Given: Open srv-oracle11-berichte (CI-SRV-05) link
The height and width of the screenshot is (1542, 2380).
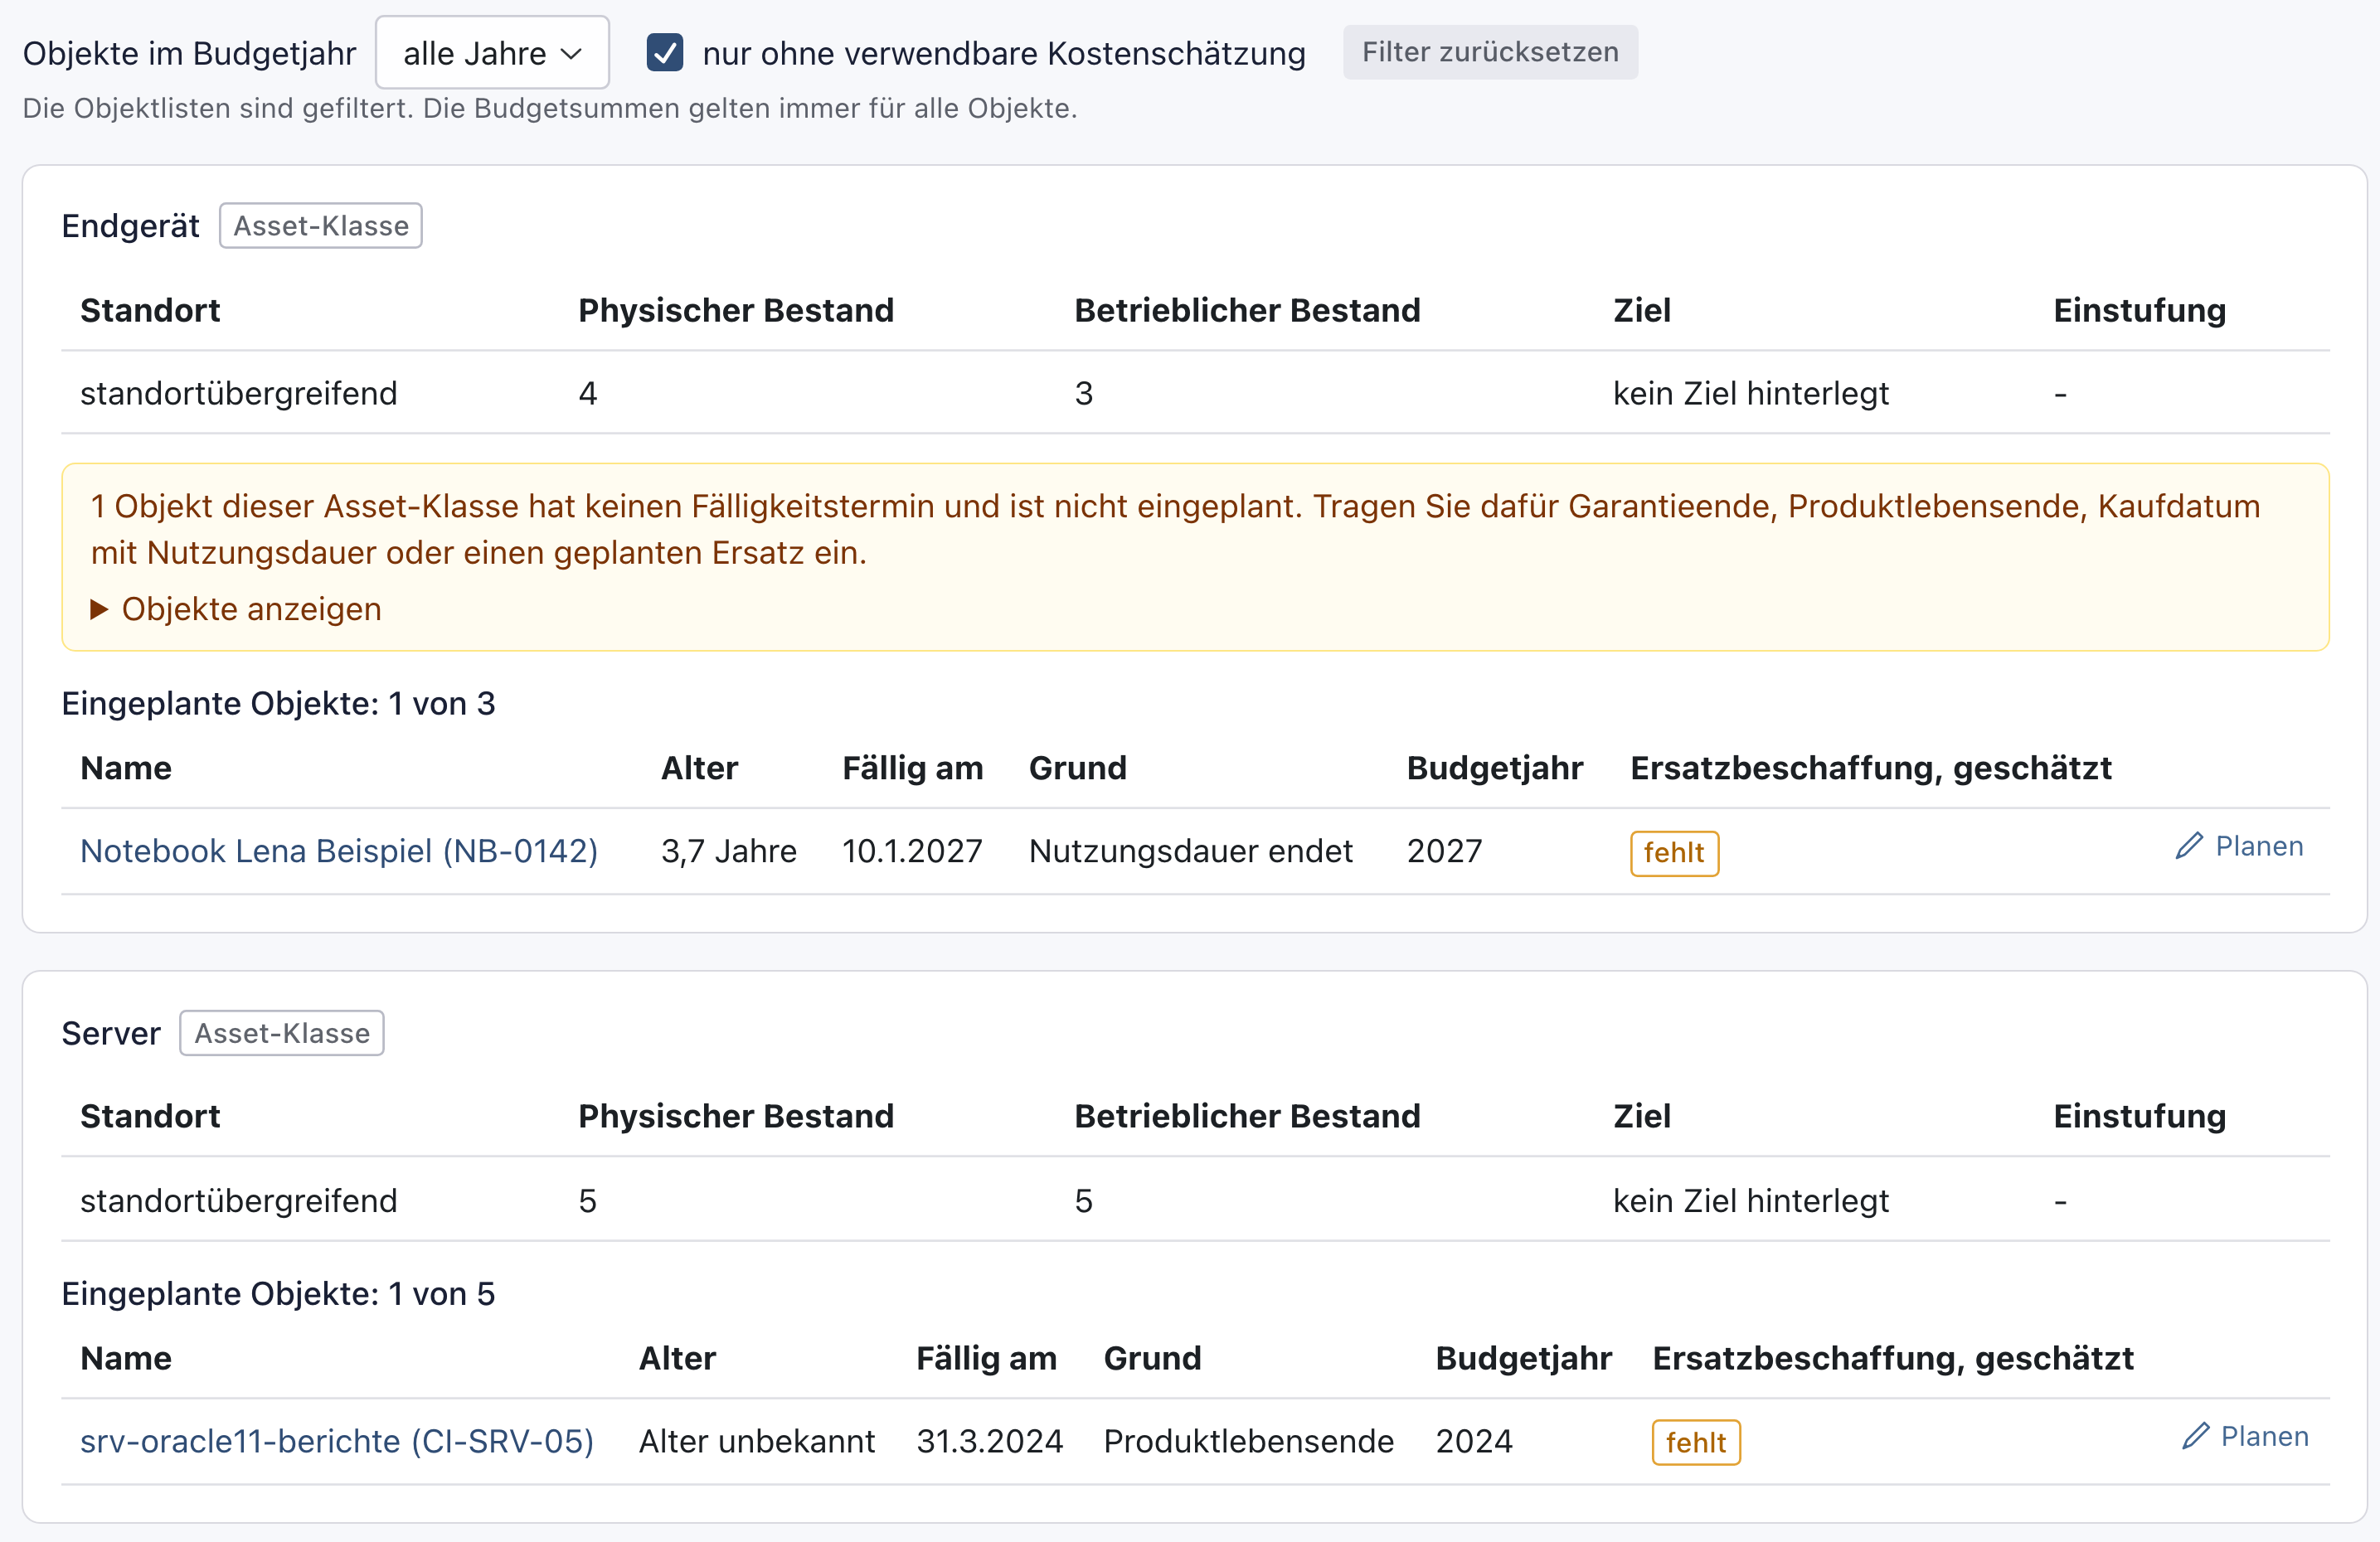Looking at the screenshot, I should tap(337, 1441).
